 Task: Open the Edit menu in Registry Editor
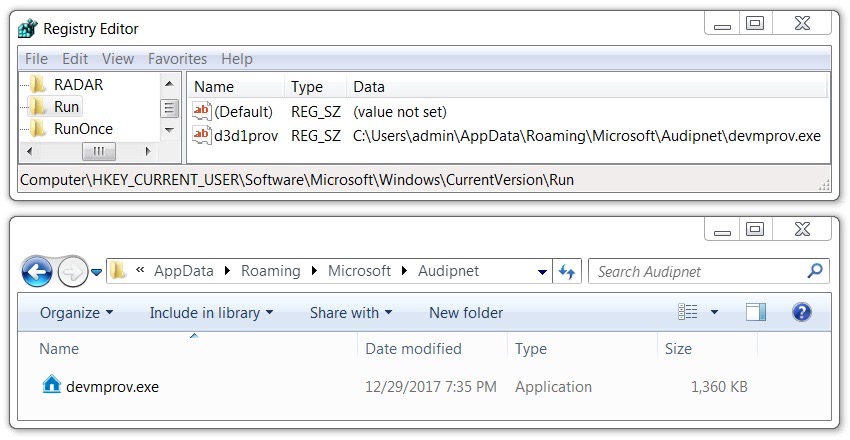[x=75, y=59]
